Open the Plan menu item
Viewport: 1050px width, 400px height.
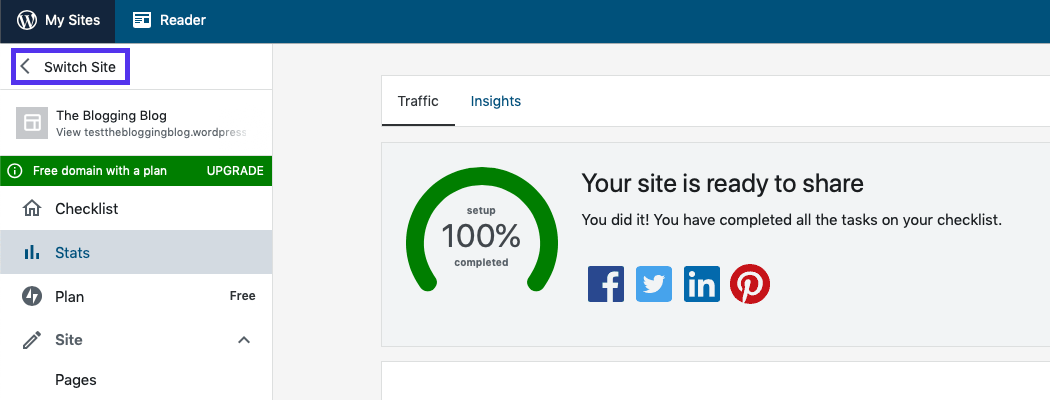click(69, 297)
